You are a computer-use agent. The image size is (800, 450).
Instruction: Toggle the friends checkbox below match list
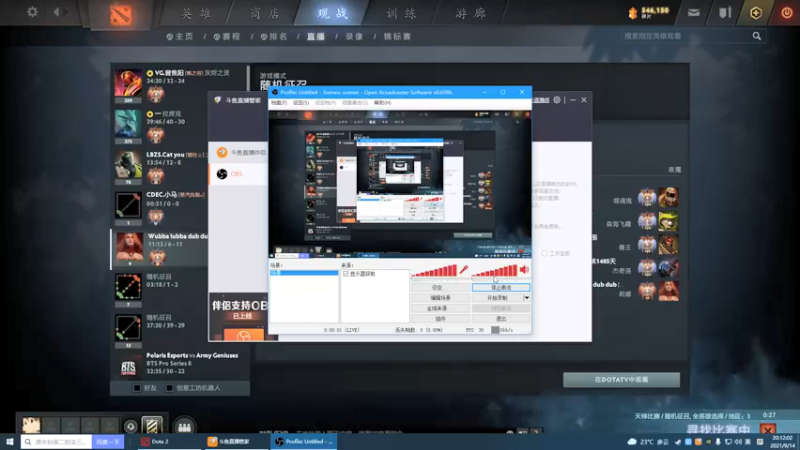pos(137,388)
